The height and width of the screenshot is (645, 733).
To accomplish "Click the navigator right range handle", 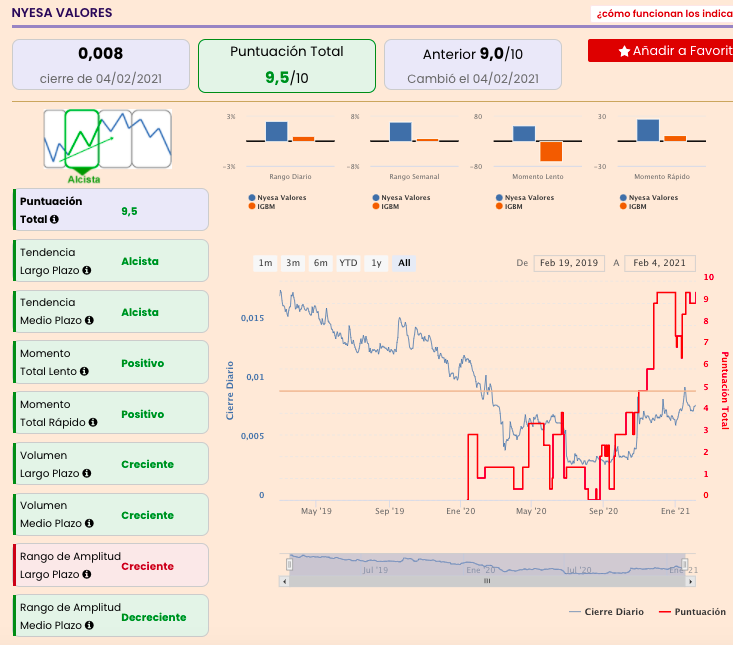I will click(684, 565).
